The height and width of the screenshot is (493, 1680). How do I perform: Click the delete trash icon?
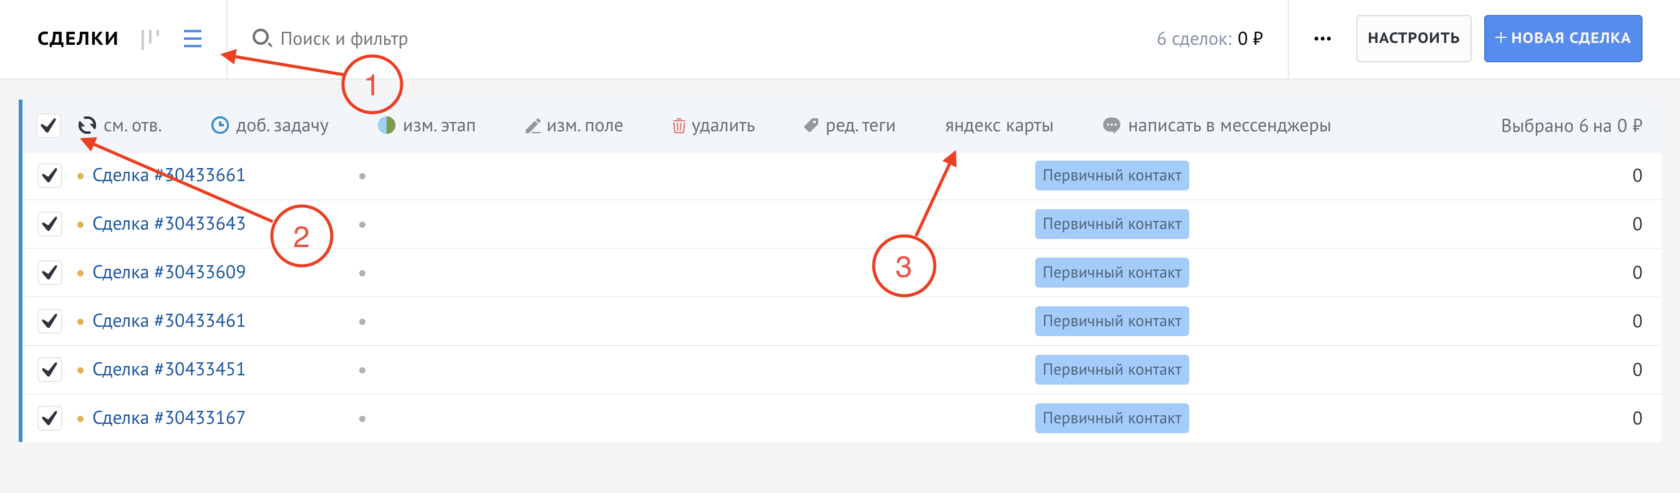point(679,126)
